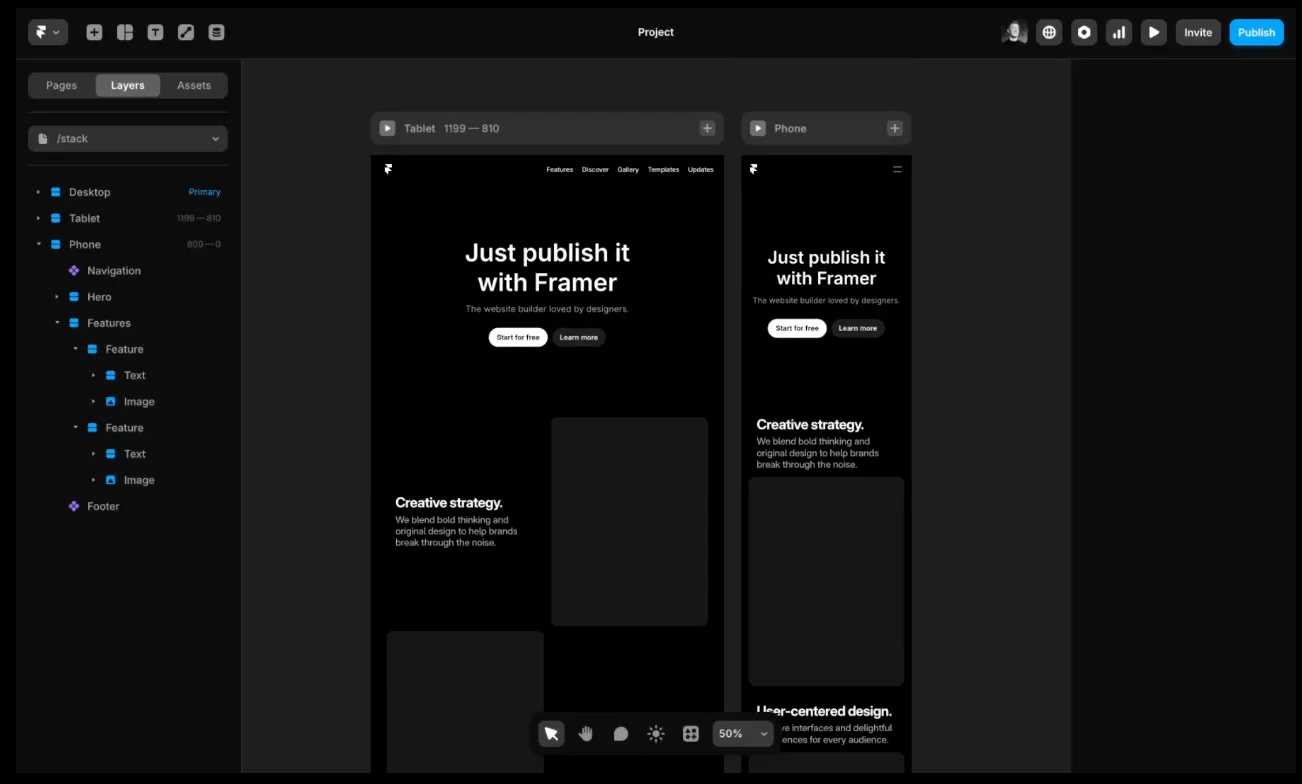The image size is (1302, 784).
Task: Open the zoom level 50% dropdown
Action: click(742, 733)
